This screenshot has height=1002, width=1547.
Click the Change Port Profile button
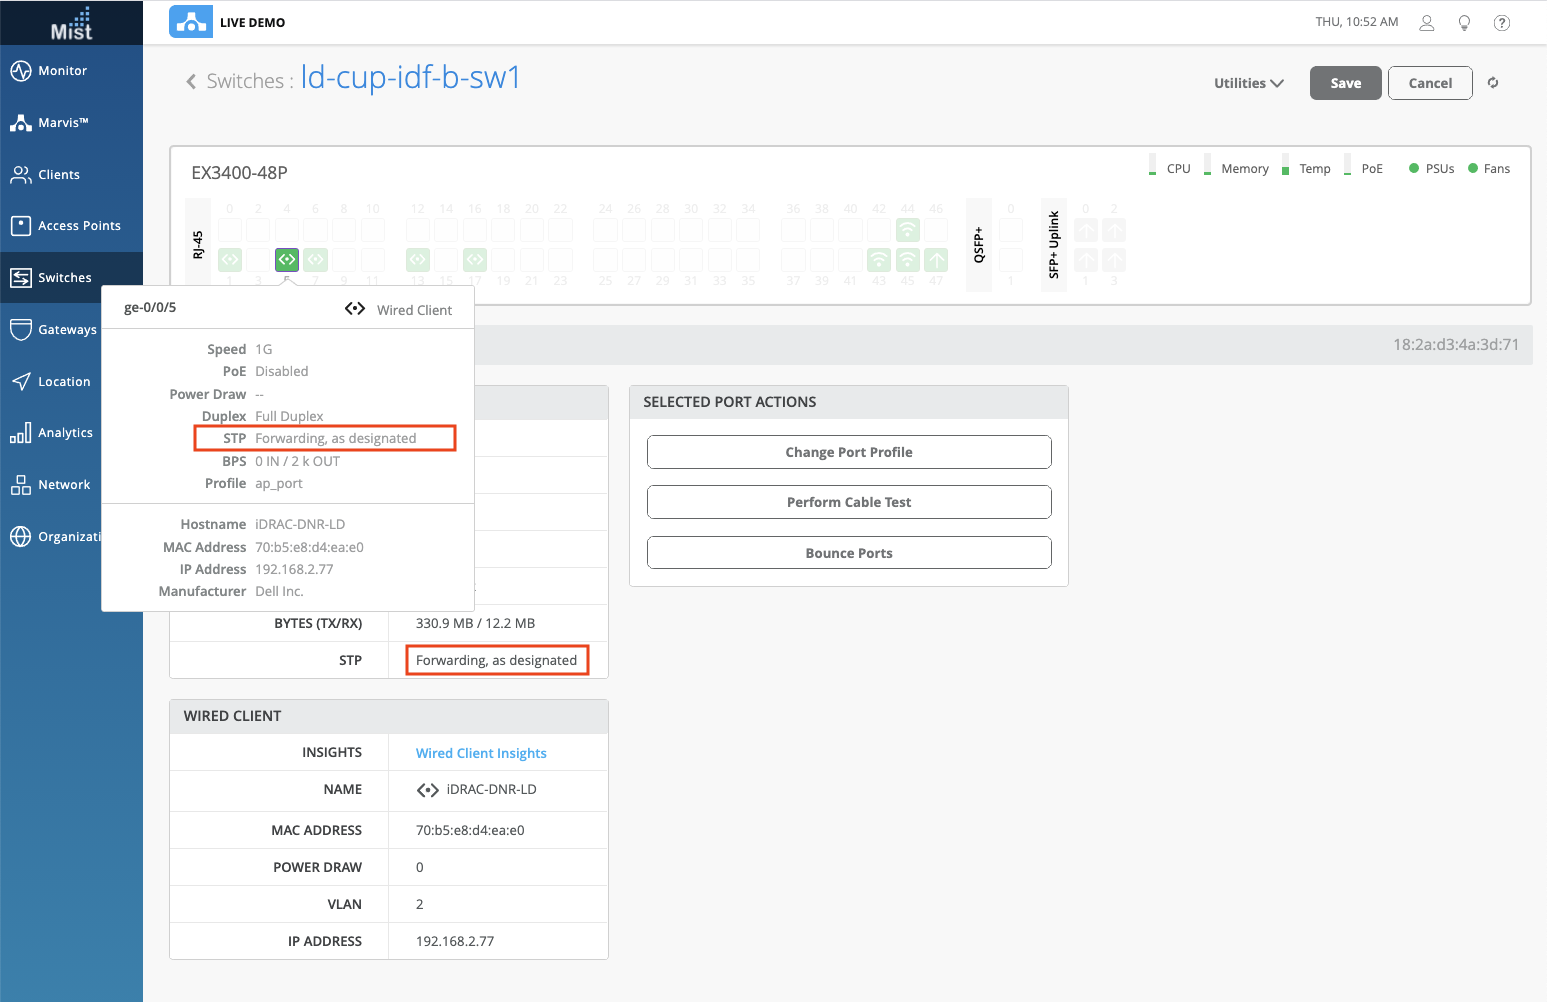click(x=848, y=452)
